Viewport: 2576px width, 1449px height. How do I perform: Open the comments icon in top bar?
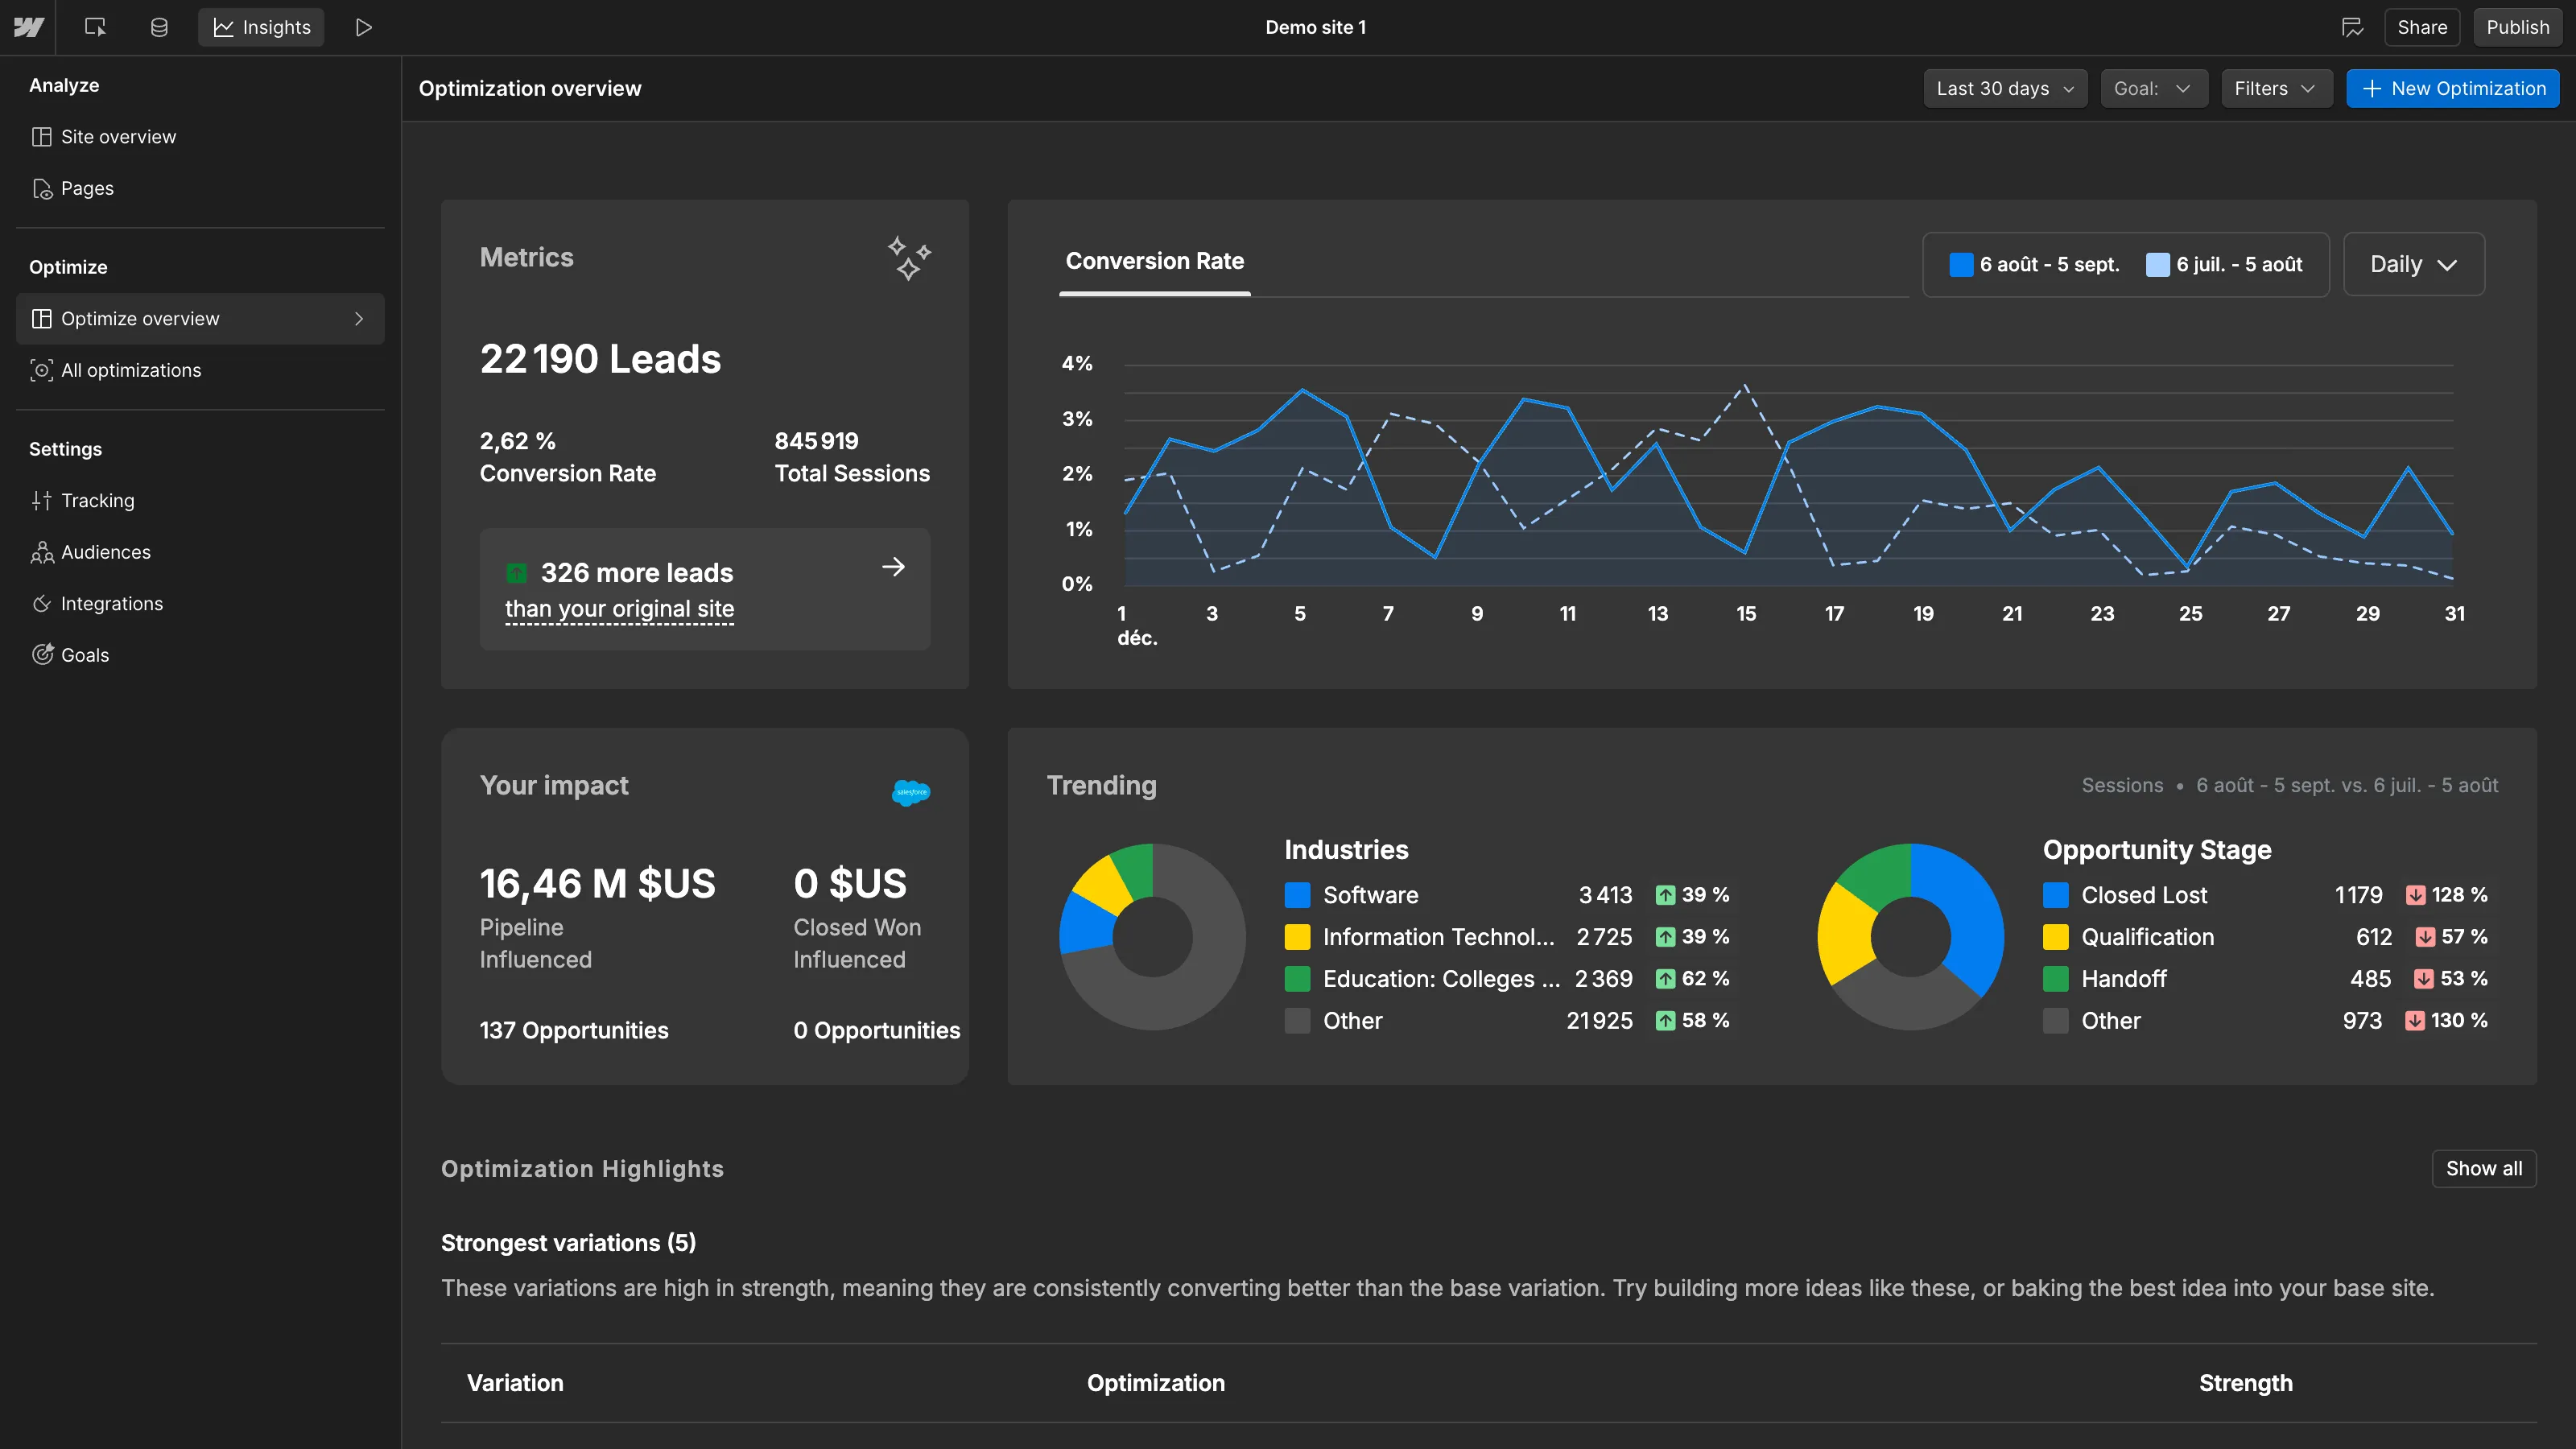[x=2352, y=27]
